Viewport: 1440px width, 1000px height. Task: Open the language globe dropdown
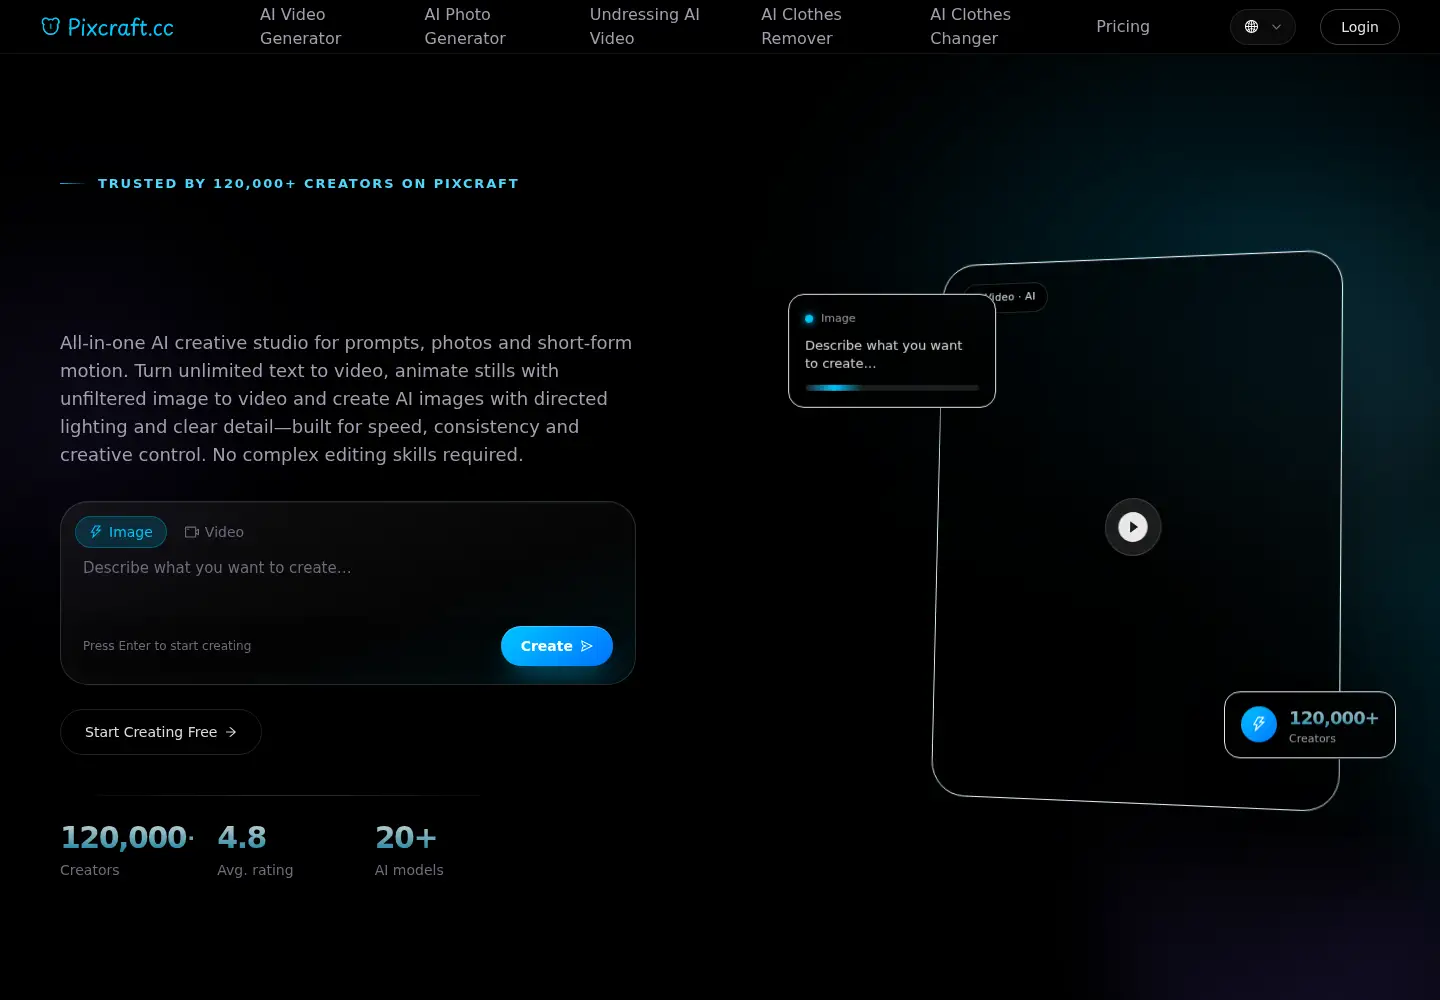1262,27
